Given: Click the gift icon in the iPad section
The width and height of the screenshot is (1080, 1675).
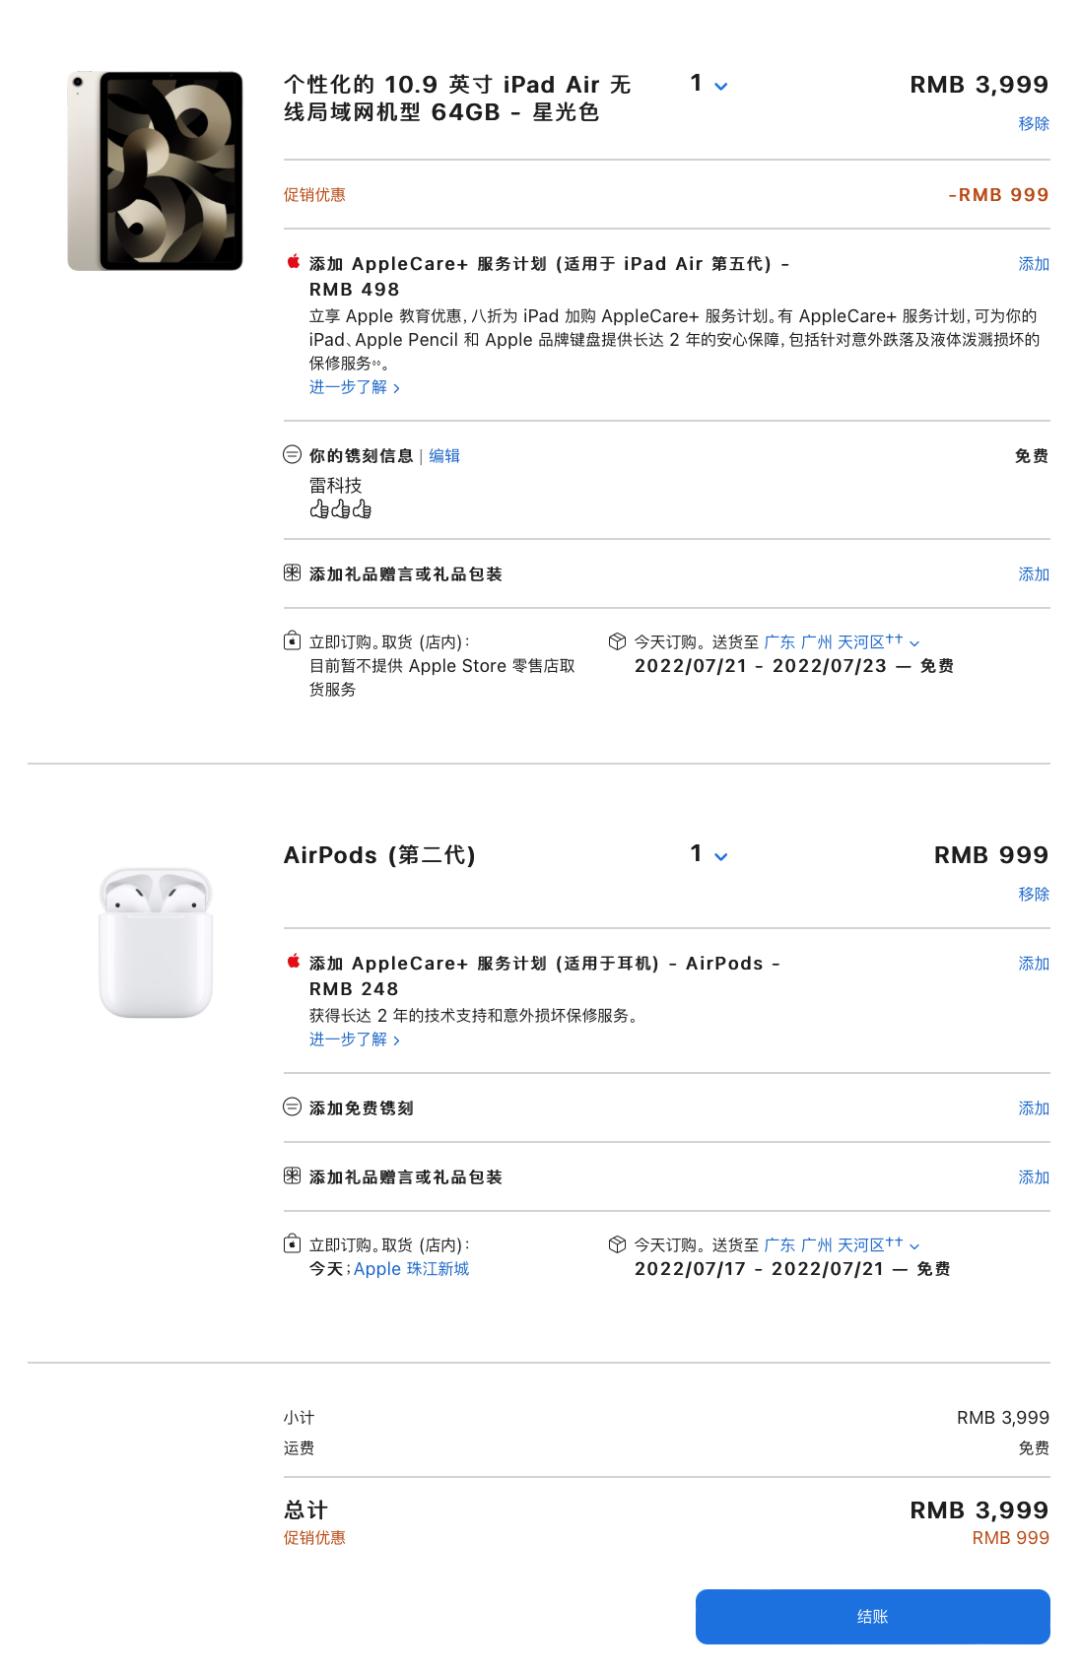Looking at the screenshot, I should [292, 573].
